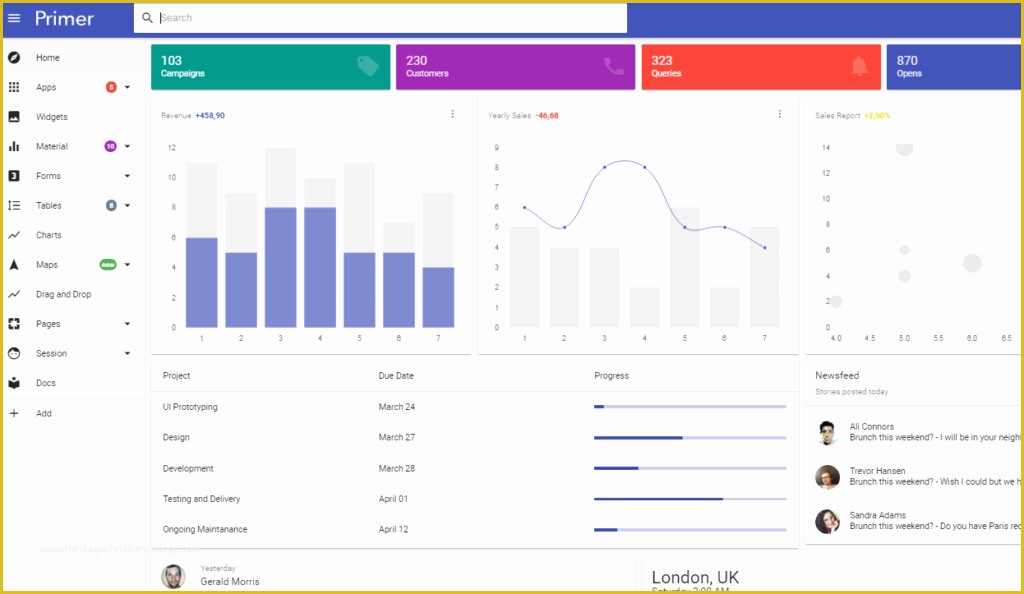Click Revenue +458,90 label

tap(193, 116)
